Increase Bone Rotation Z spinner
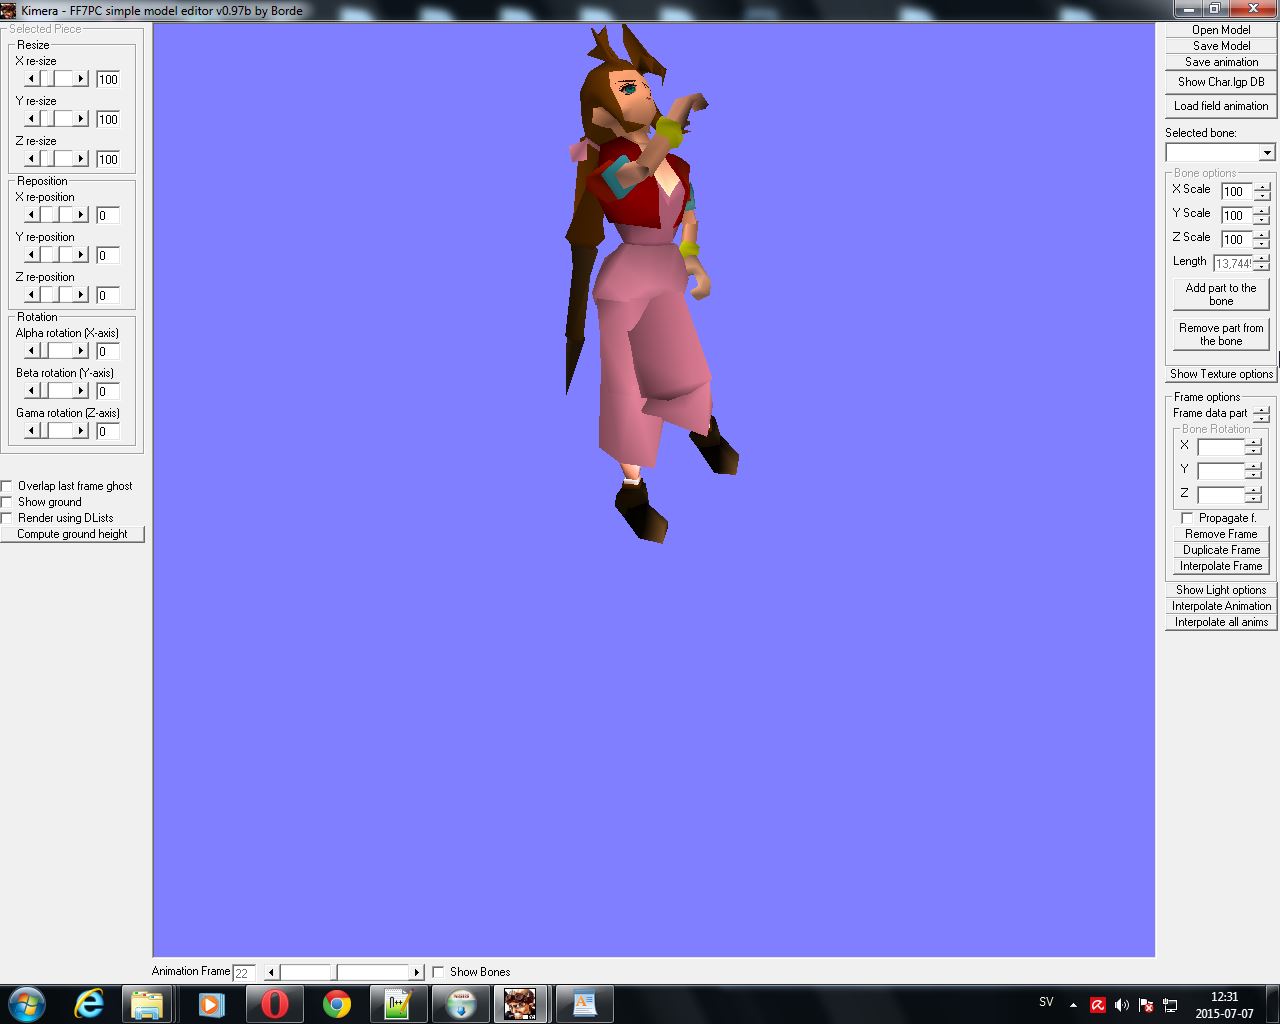 [x=1253, y=491]
